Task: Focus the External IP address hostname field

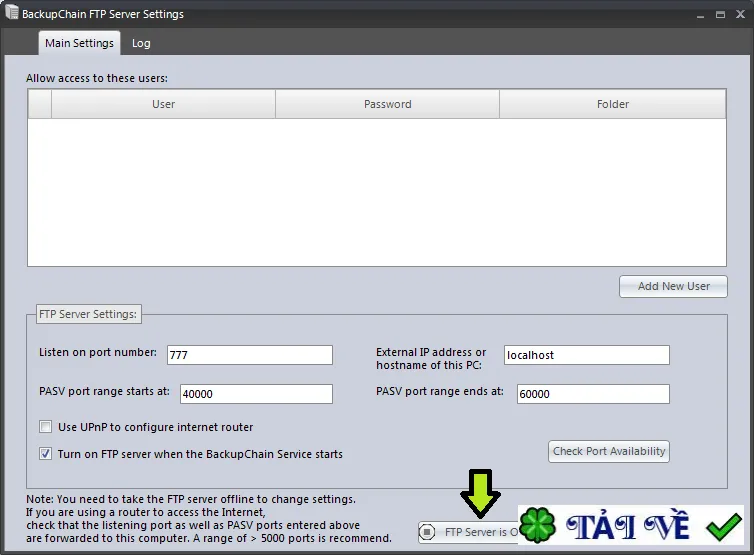Action: [x=587, y=355]
